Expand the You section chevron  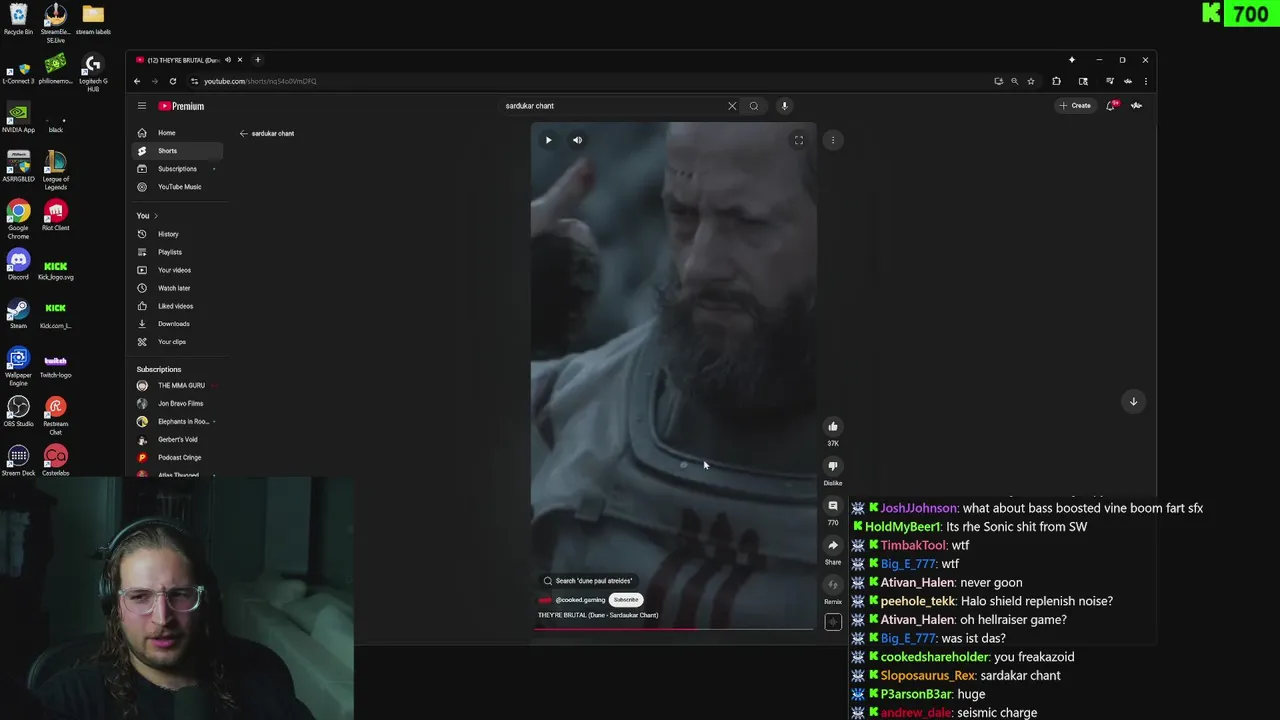(x=155, y=216)
